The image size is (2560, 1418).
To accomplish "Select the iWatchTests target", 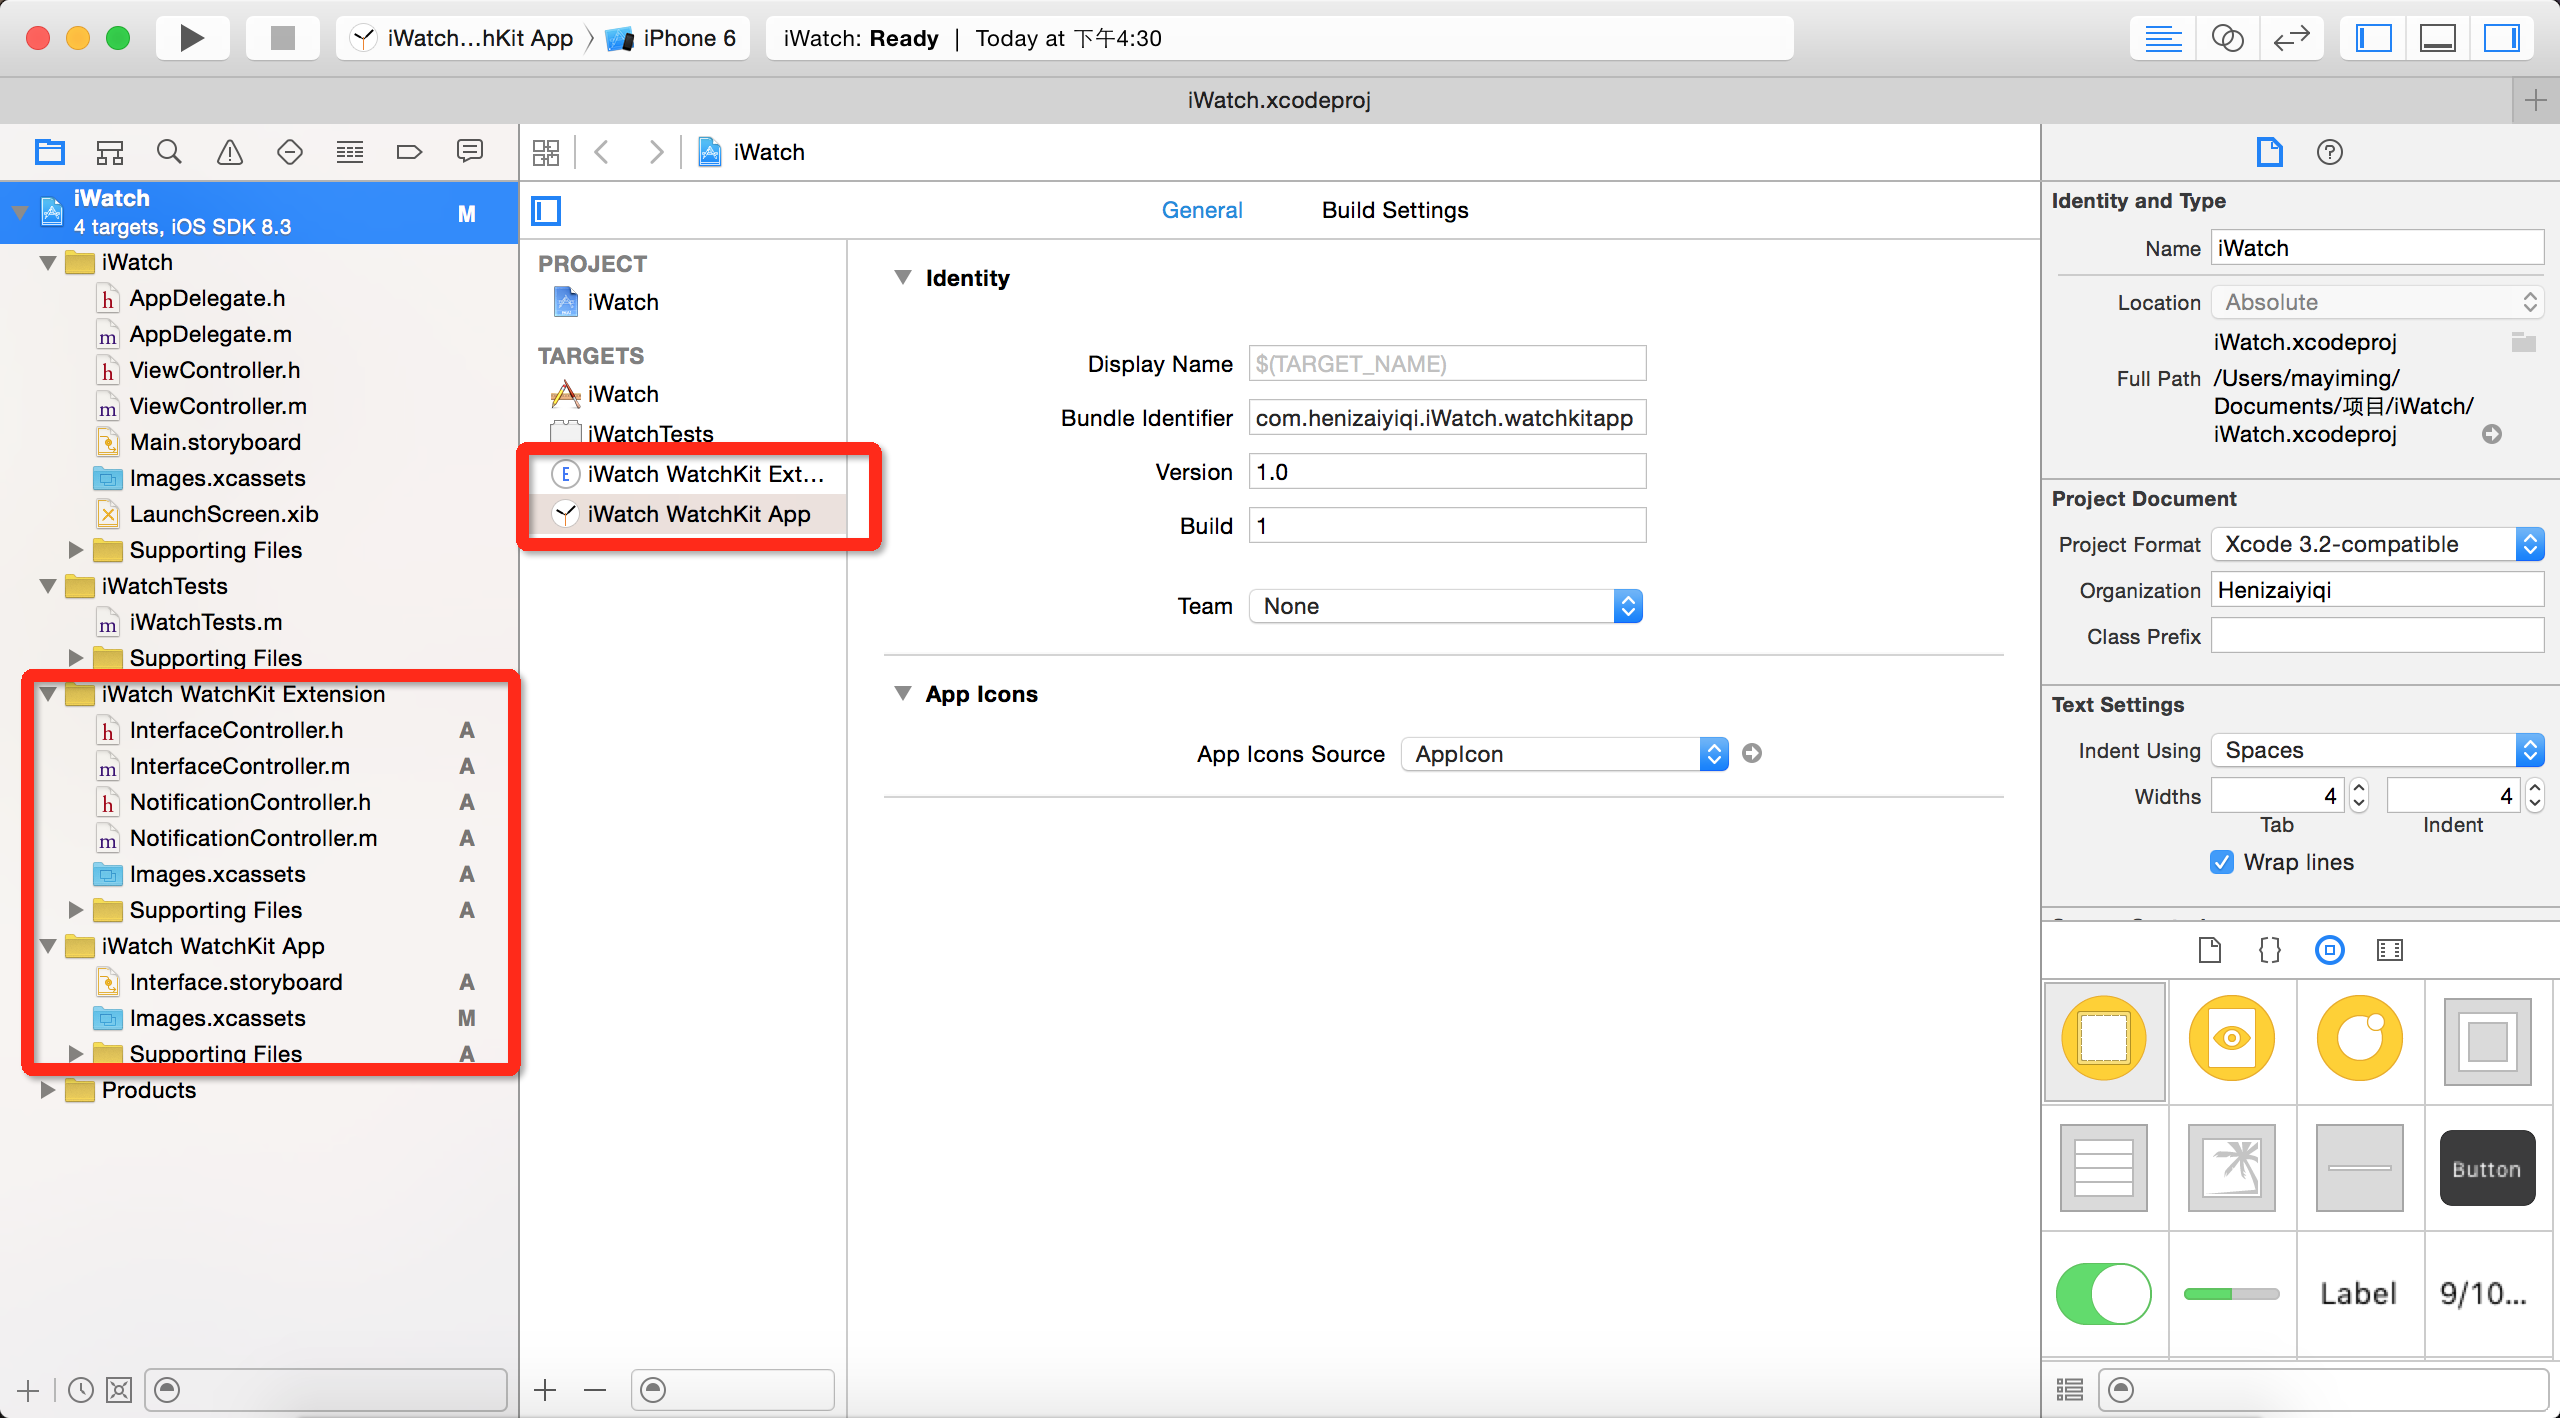I will pyautogui.click(x=650, y=434).
